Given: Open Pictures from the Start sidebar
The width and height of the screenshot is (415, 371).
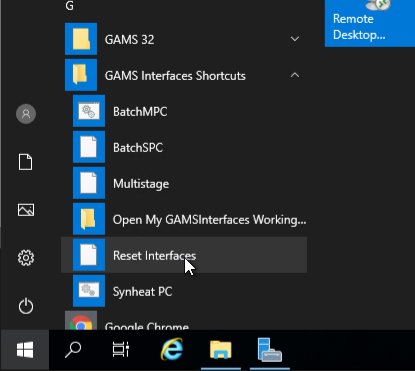Looking at the screenshot, I should point(26,210).
